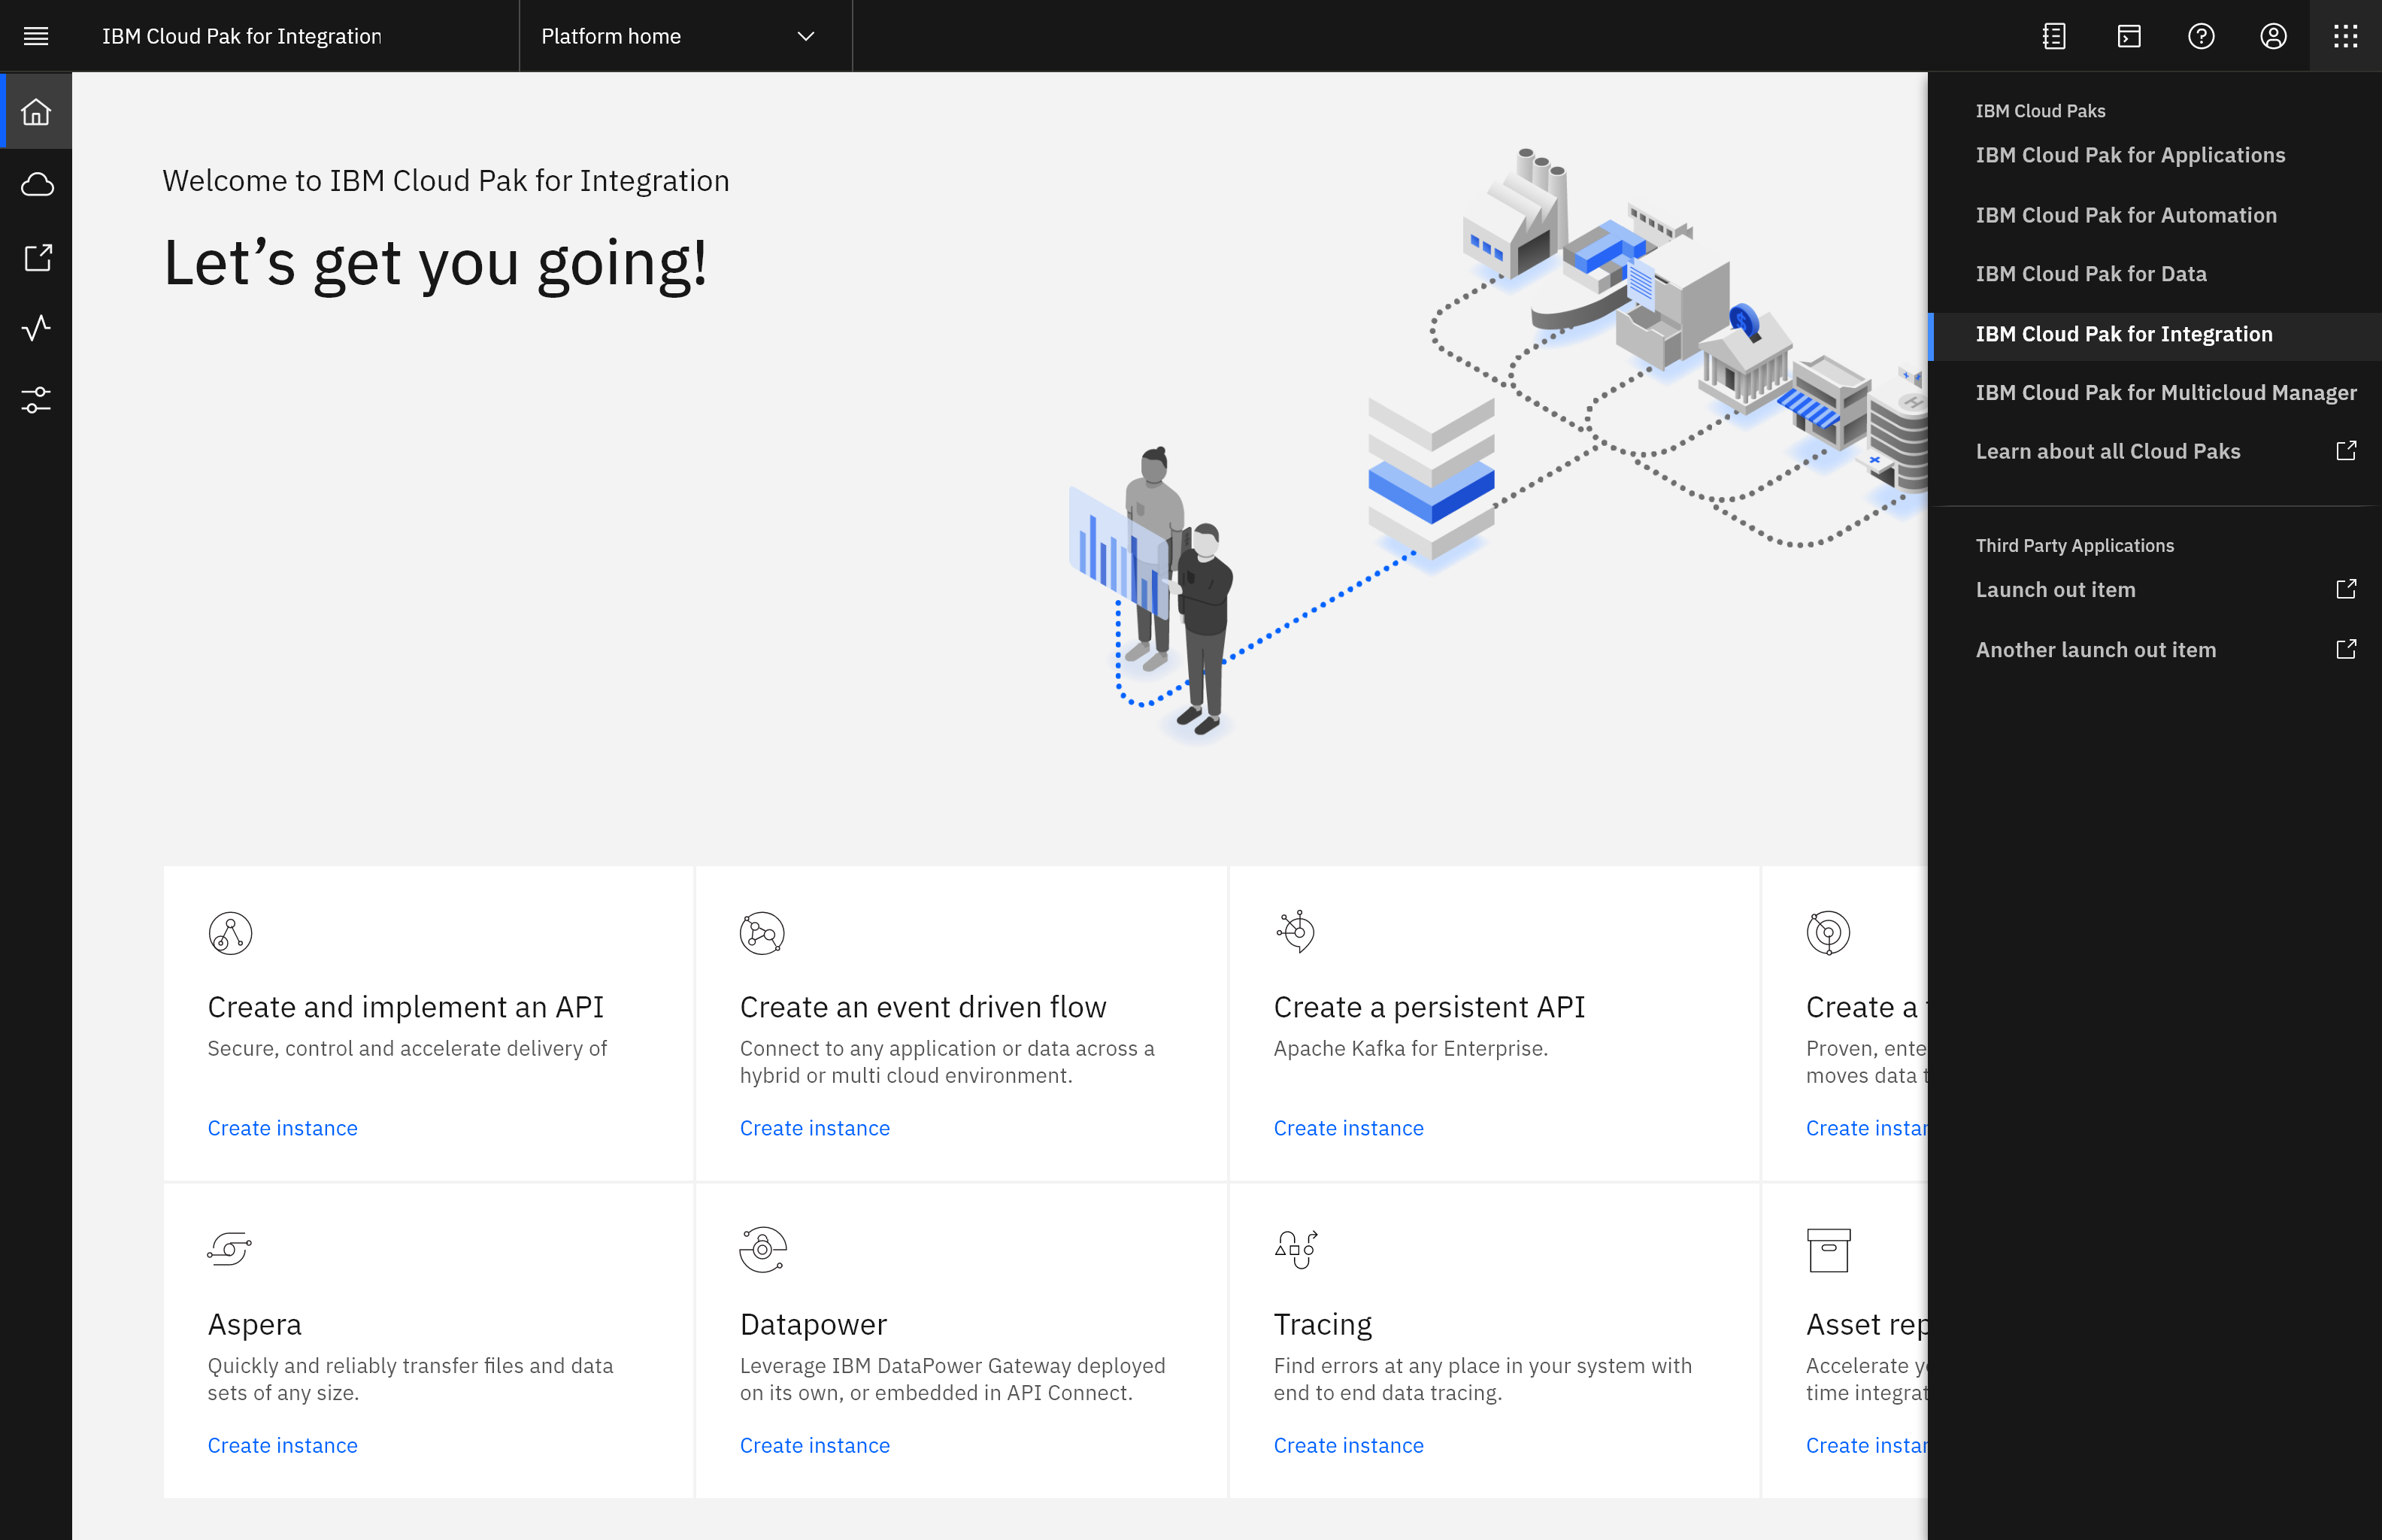Click the API card icon

point(230,933)
